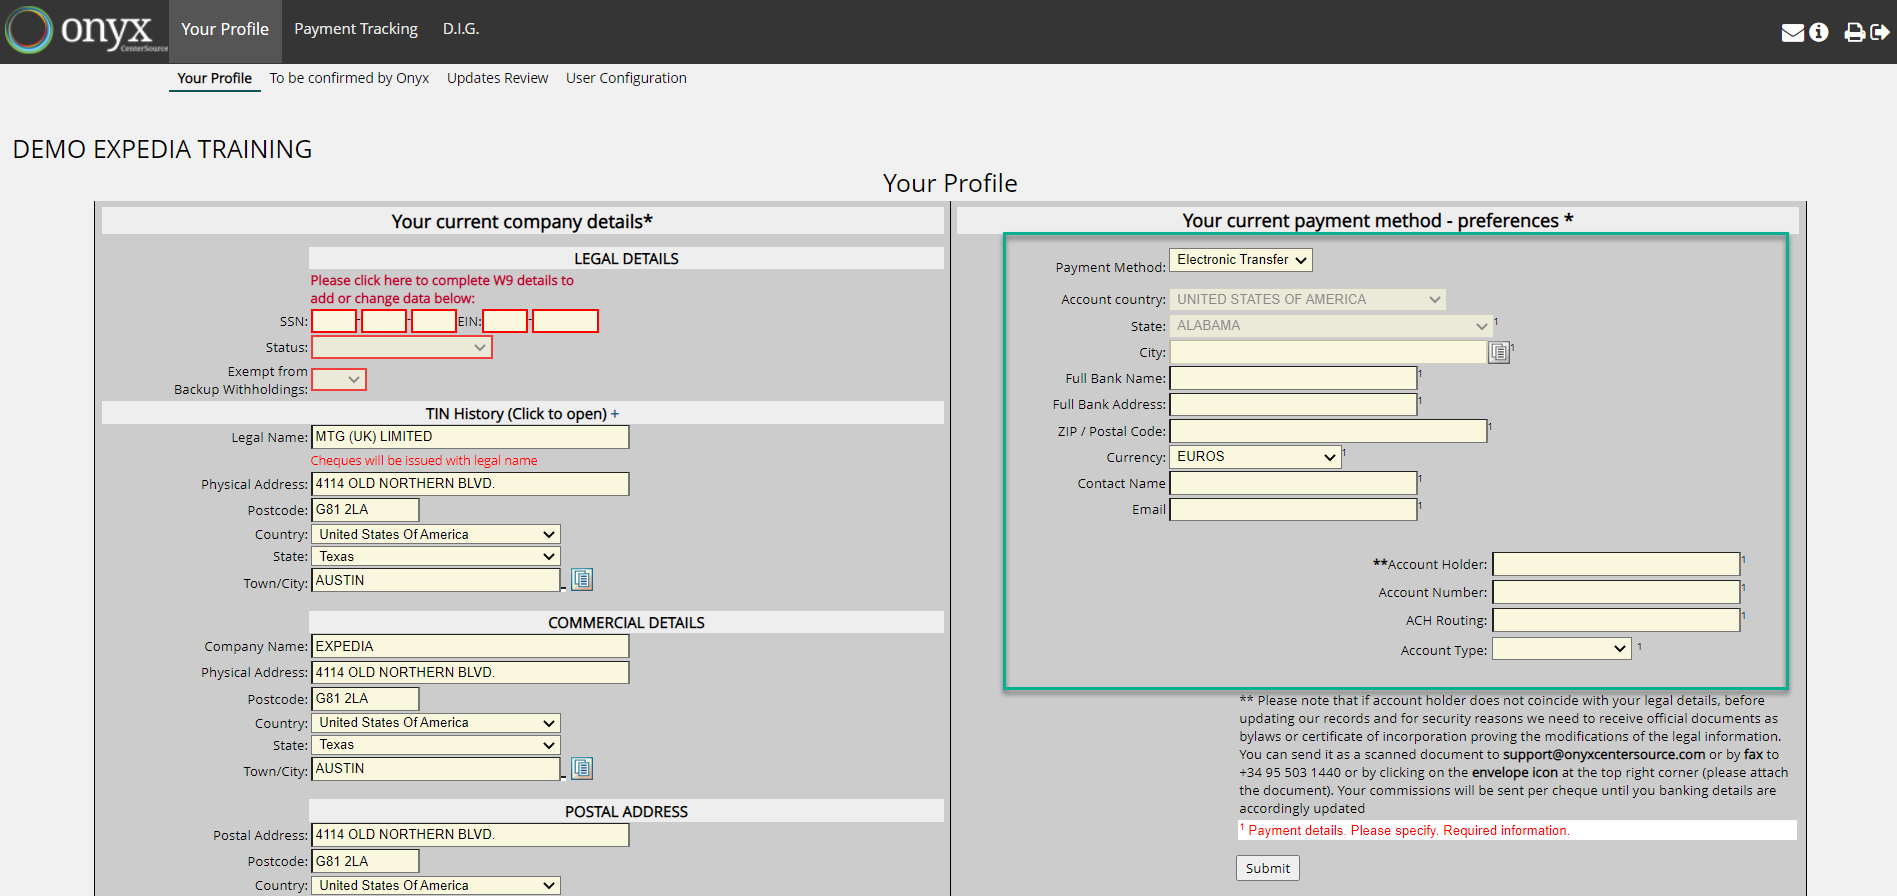Click legal details Town/City field

coord(436,580)
